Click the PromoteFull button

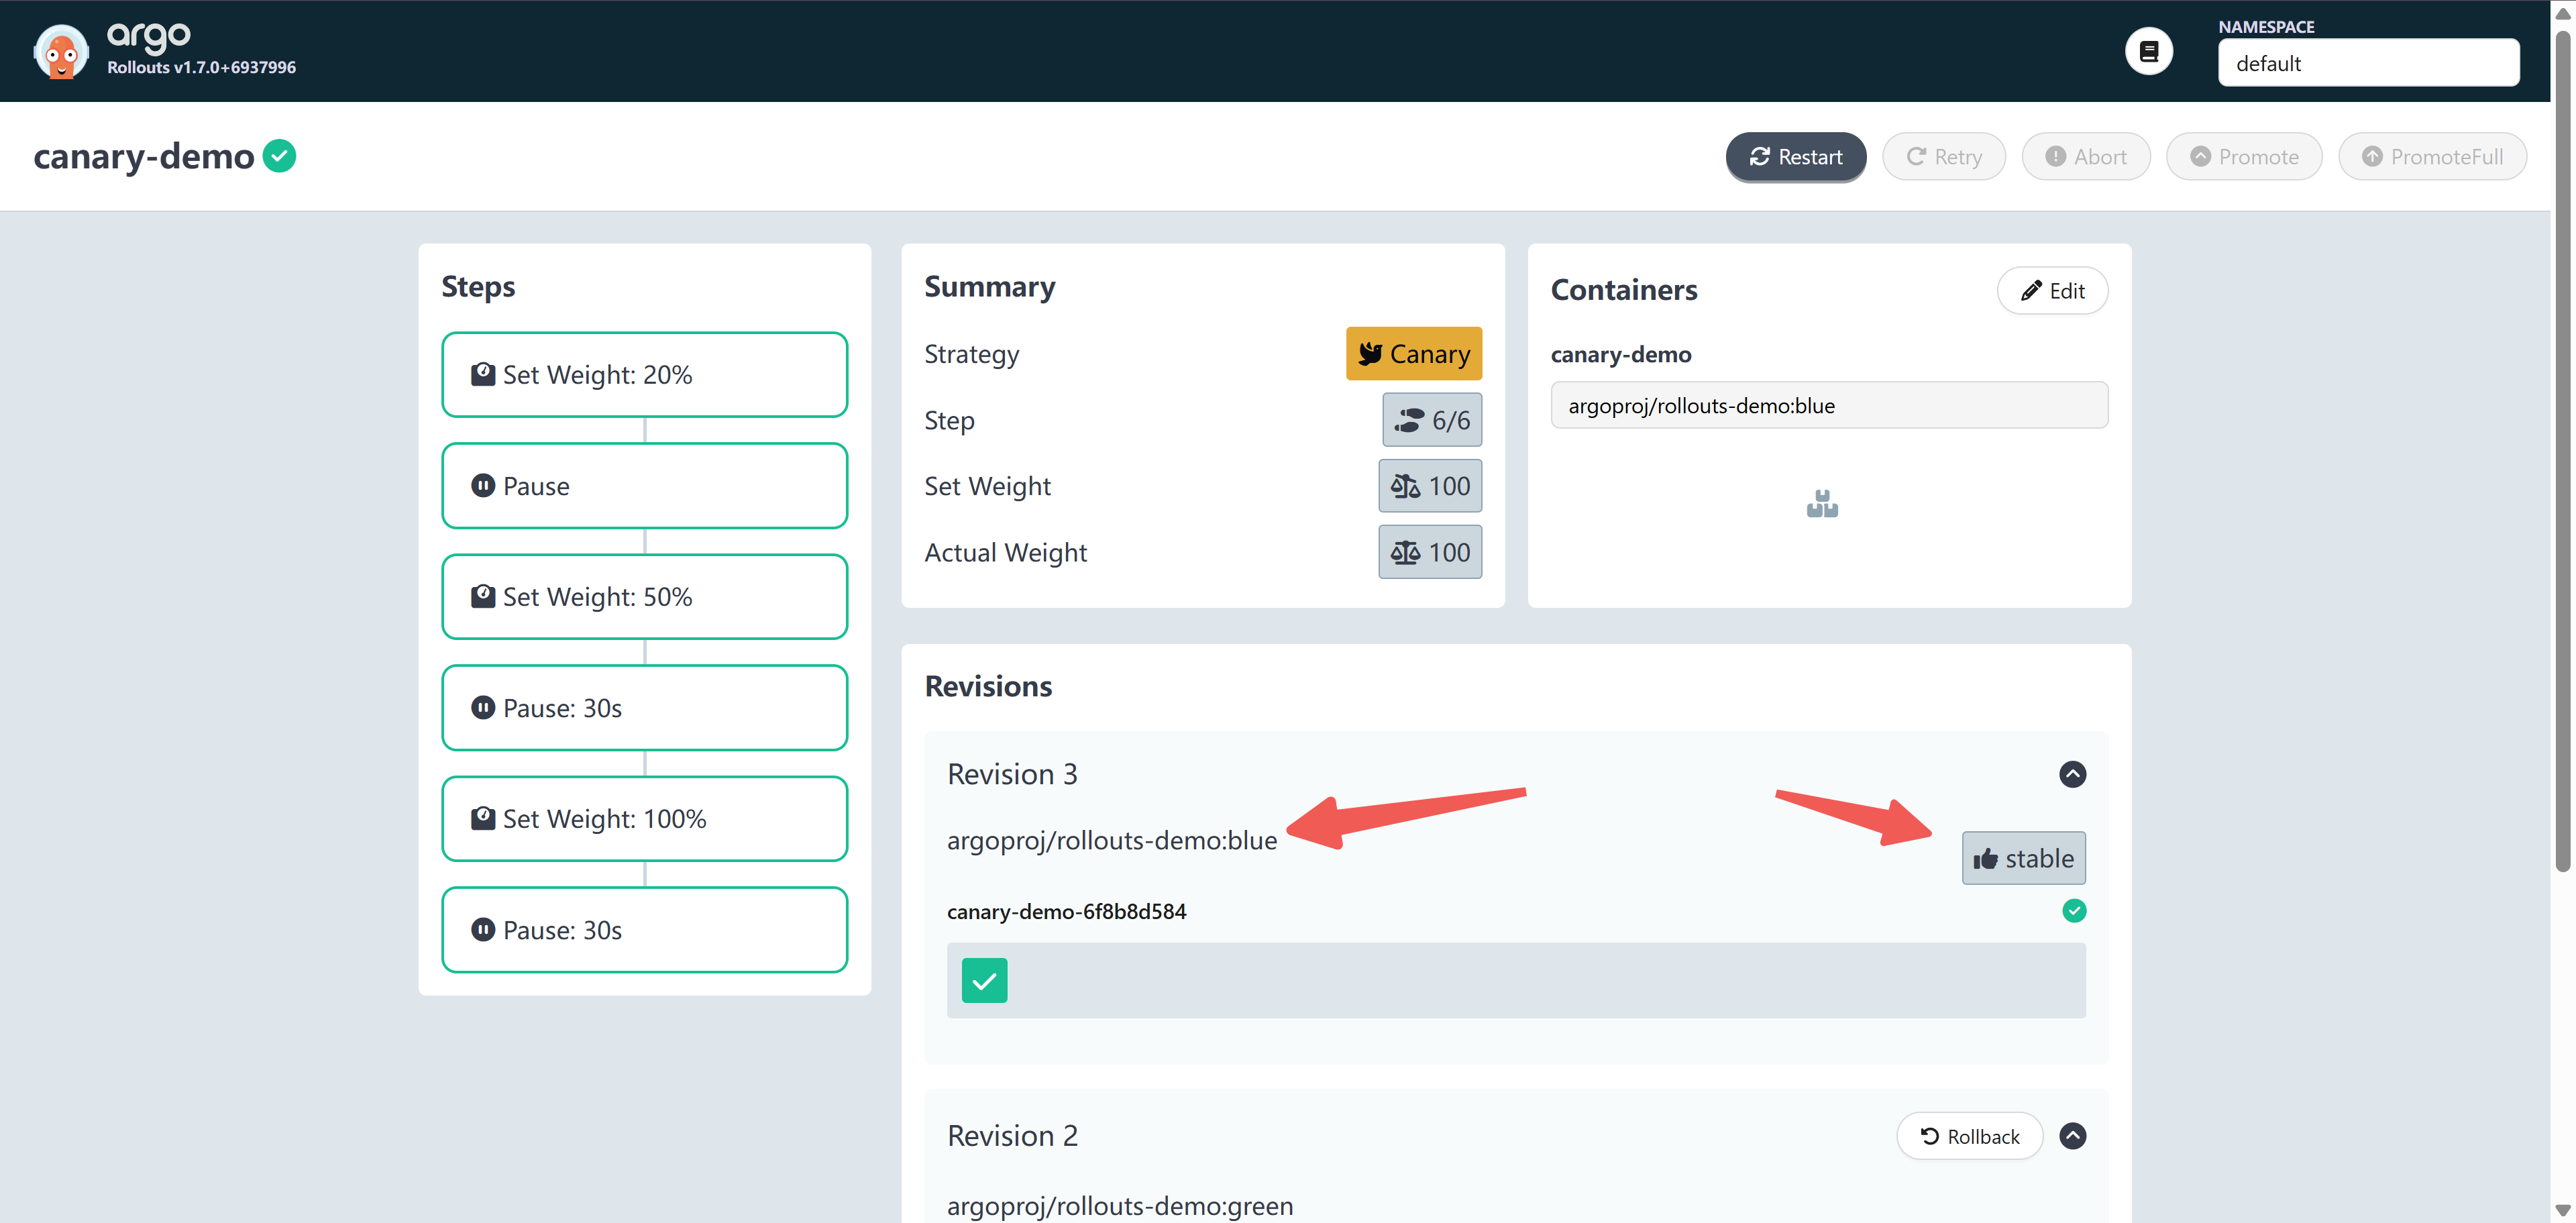(2431, 157)
